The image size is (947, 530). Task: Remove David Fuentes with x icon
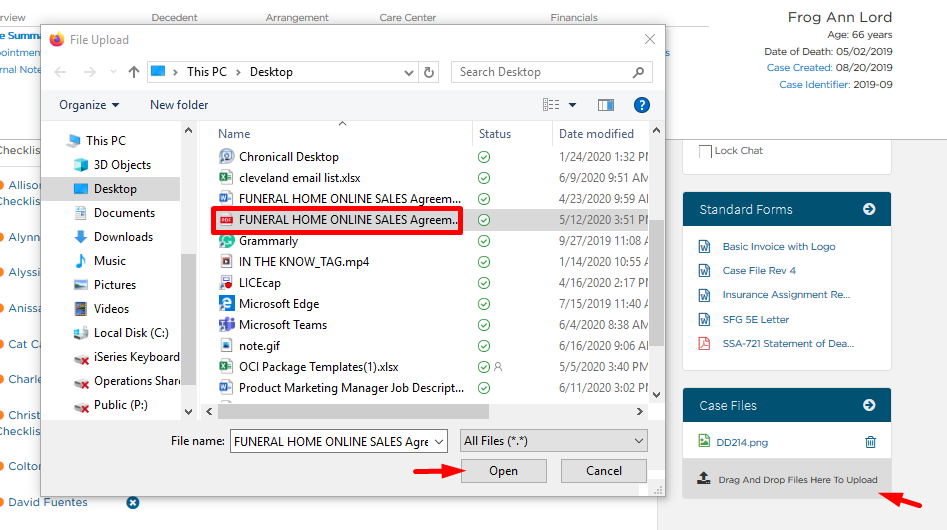[x=133, y=502]
